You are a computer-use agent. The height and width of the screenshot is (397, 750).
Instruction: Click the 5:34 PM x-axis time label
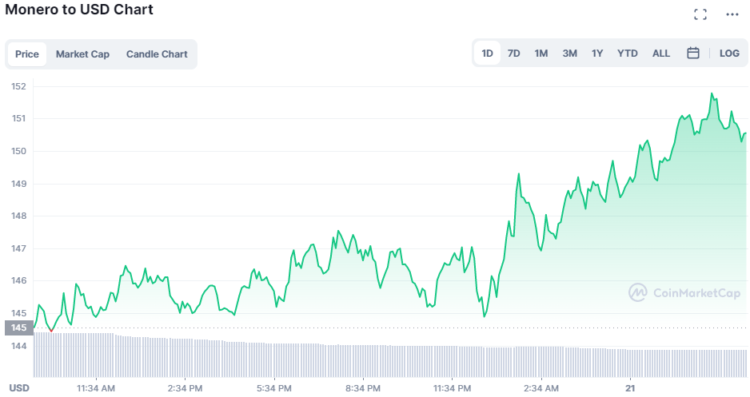274,388
